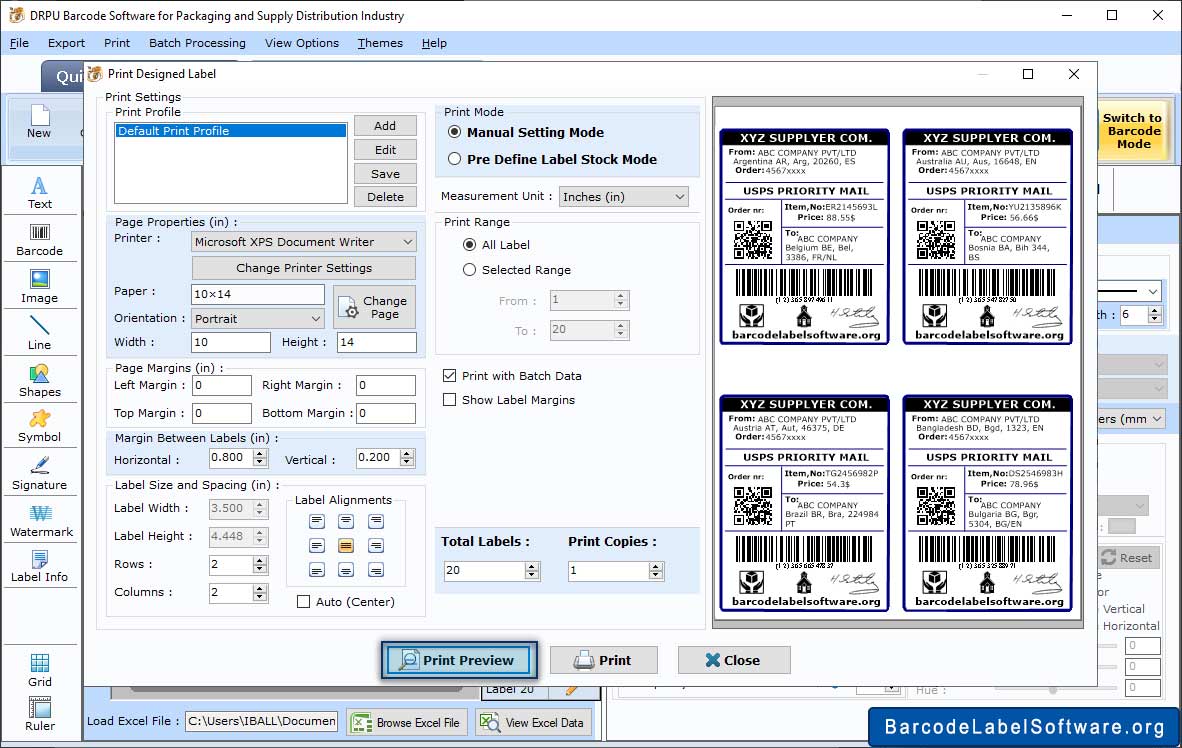Screen dimensions: 1182x748
Task: Adjust the Print Copies spinner
Action: pos(657,571)
